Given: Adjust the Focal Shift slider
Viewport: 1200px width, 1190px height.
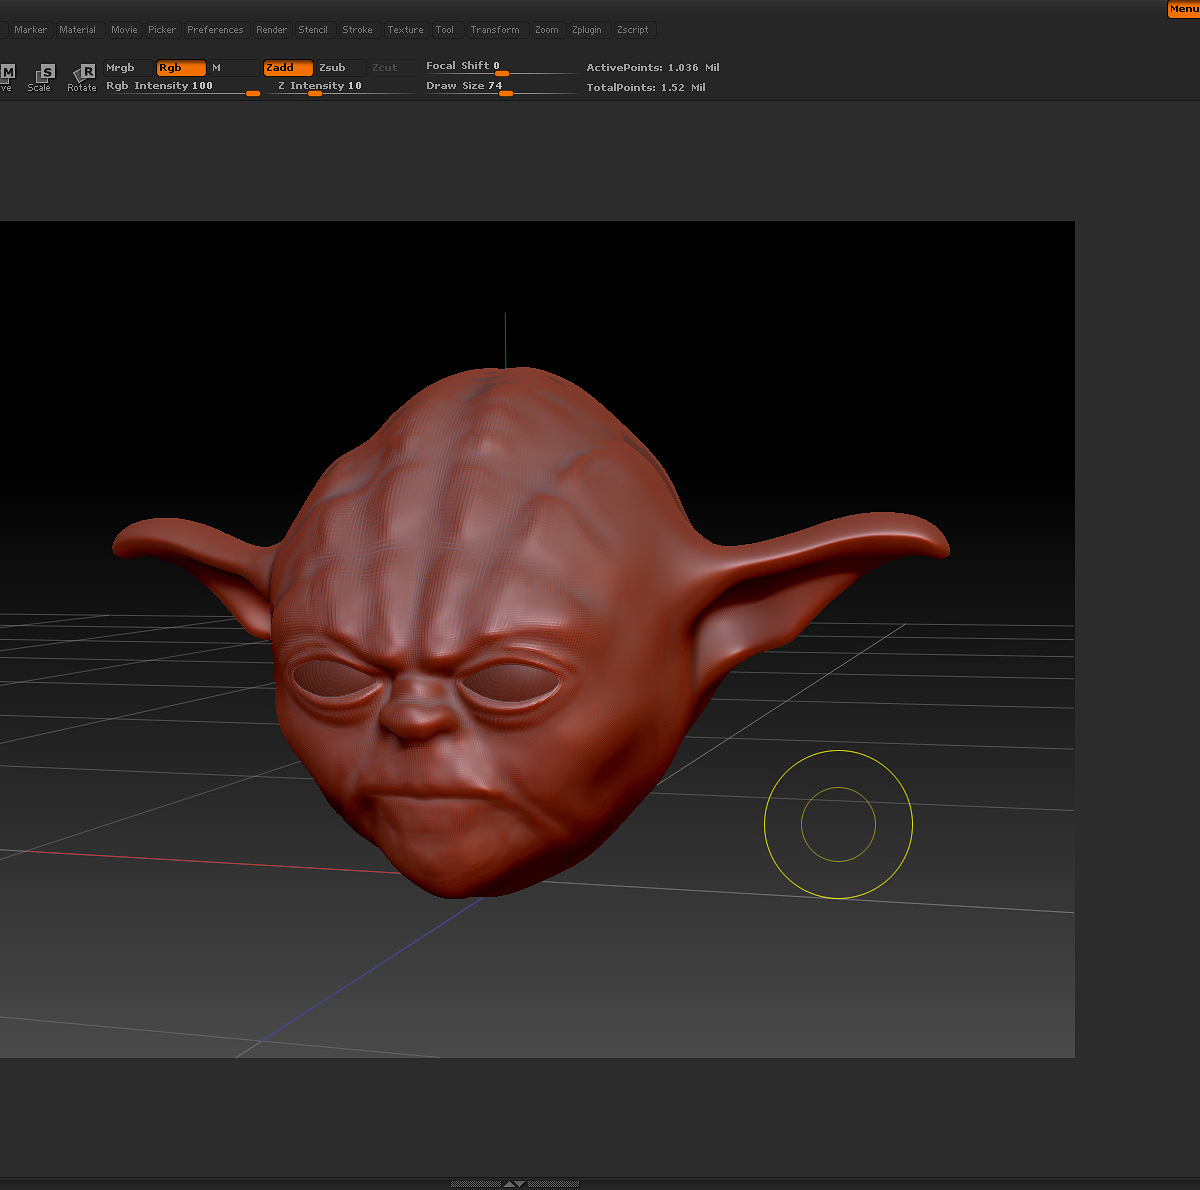Looking at the screenshot, I should pos(501,67).
